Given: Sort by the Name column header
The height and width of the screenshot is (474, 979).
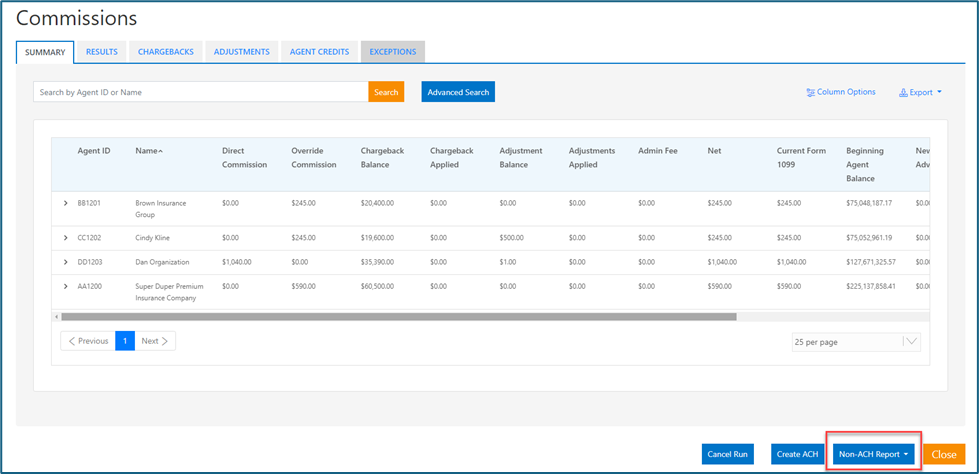Looking at the screenshot, I should (x=149, y=151).
